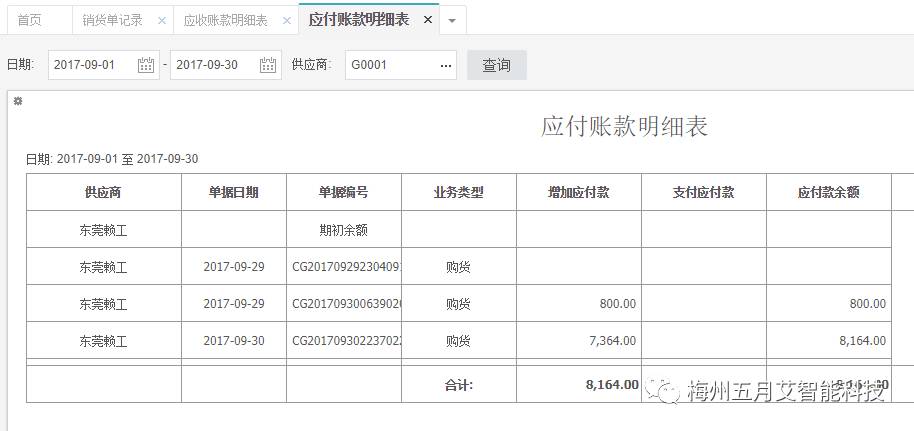The width and height of the screenshot is (914, 431).
Task: Click the supplier field containing G0001
Action: coord(388,65)
